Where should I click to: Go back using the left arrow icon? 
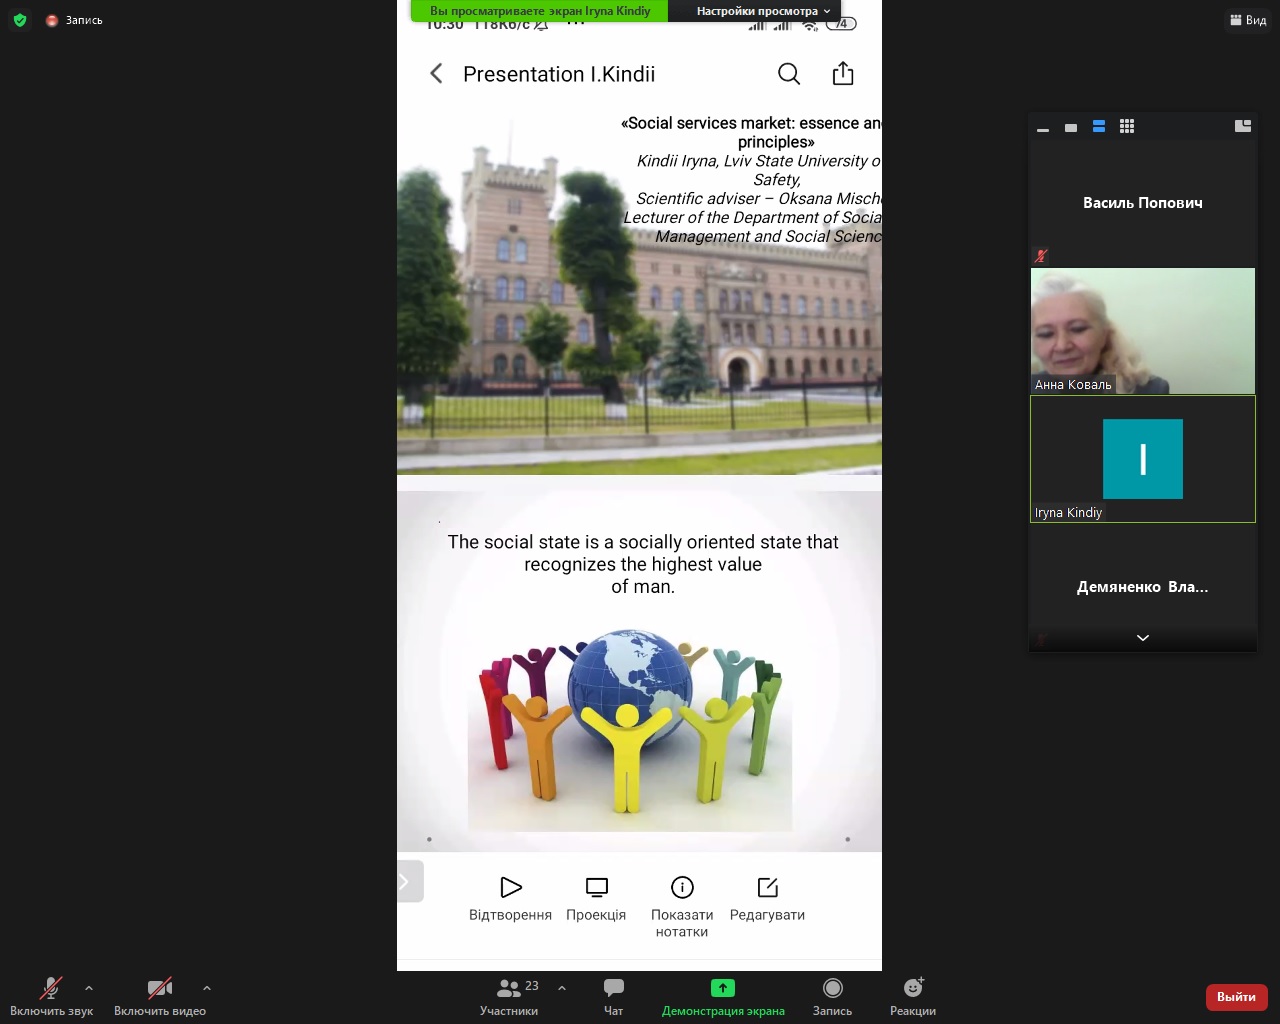coord(436,74)
